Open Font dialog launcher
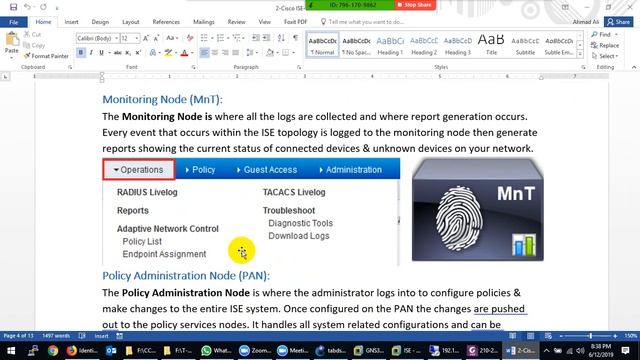The height and width of the screenshot is (360, 640). pyautogui.click(x=193, y=67)
